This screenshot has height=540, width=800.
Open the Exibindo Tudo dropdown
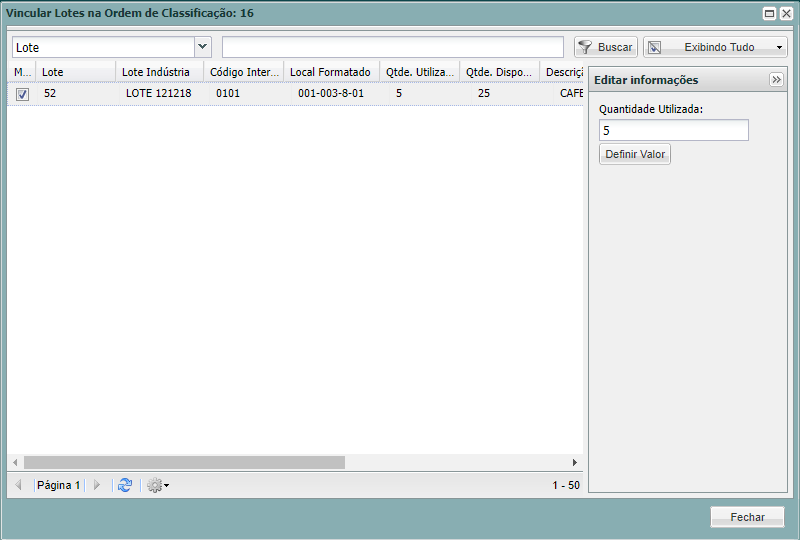pos(715,47)
